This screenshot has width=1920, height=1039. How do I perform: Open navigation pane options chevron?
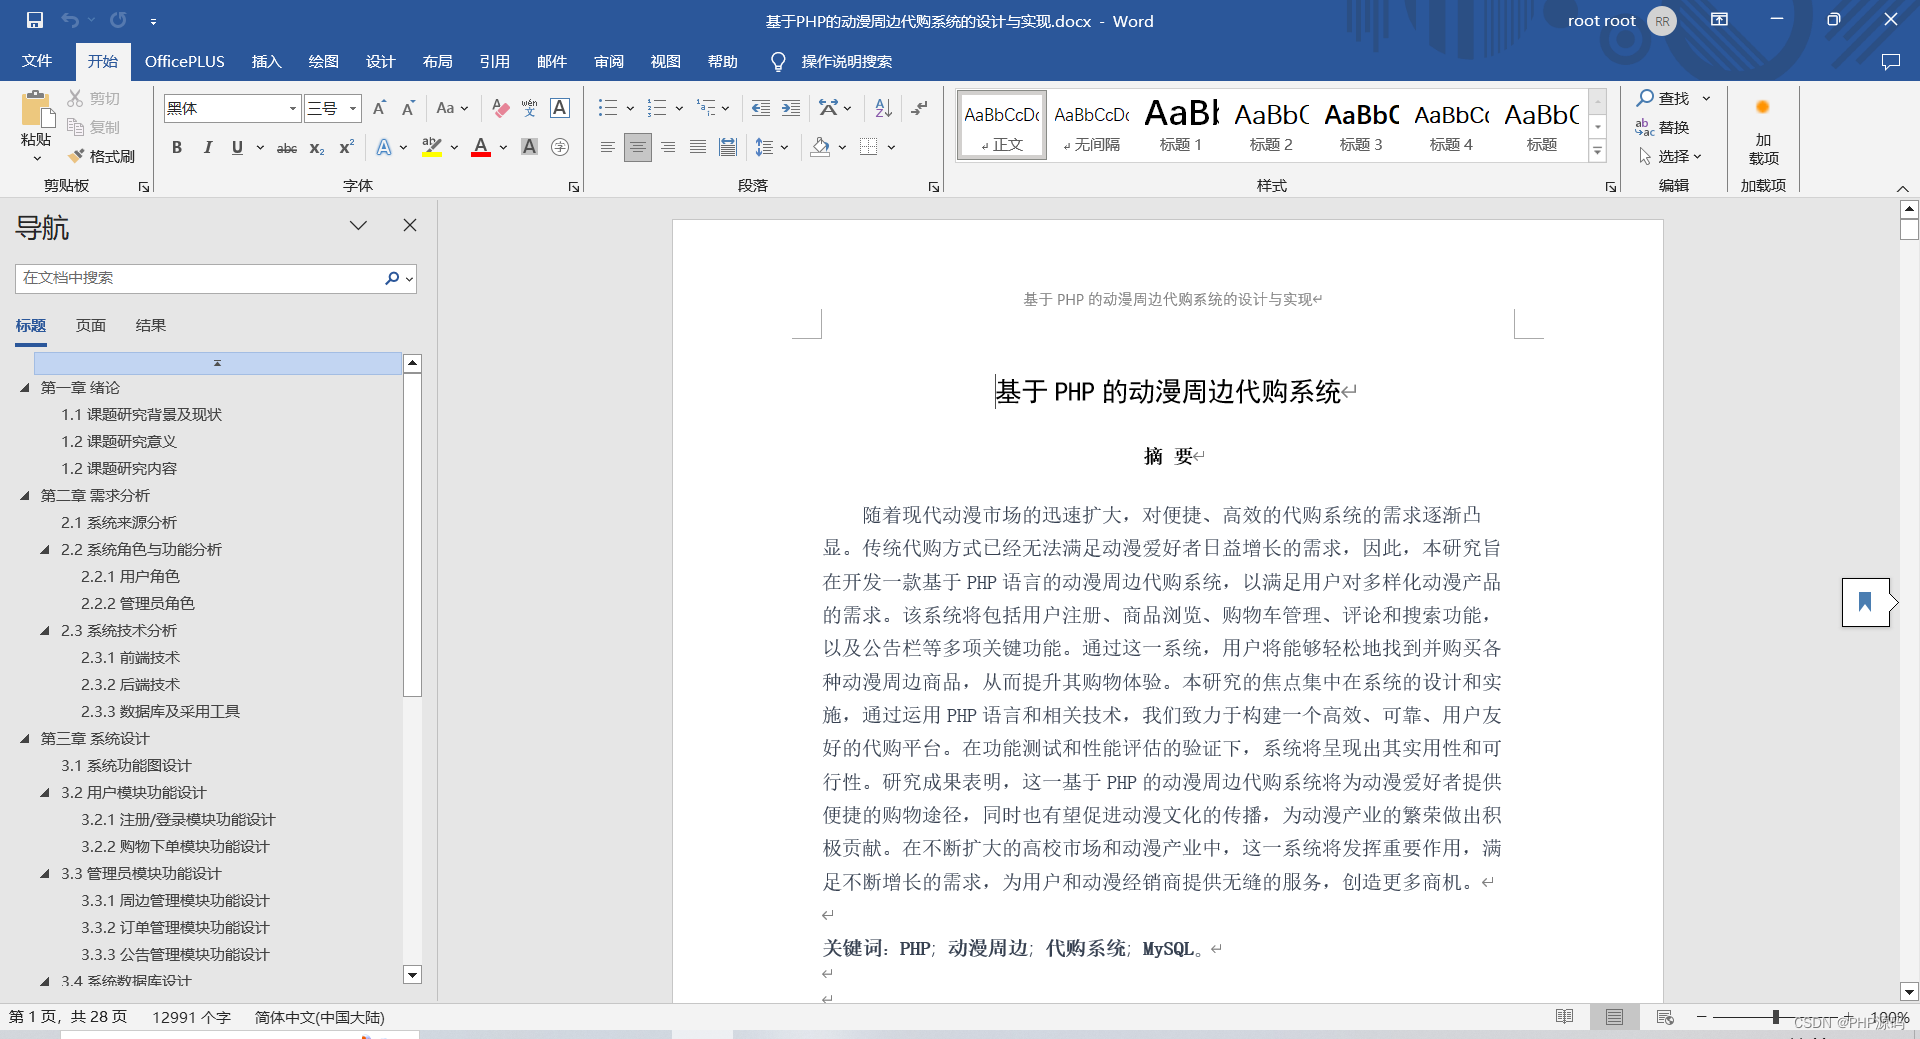[358, 225]
